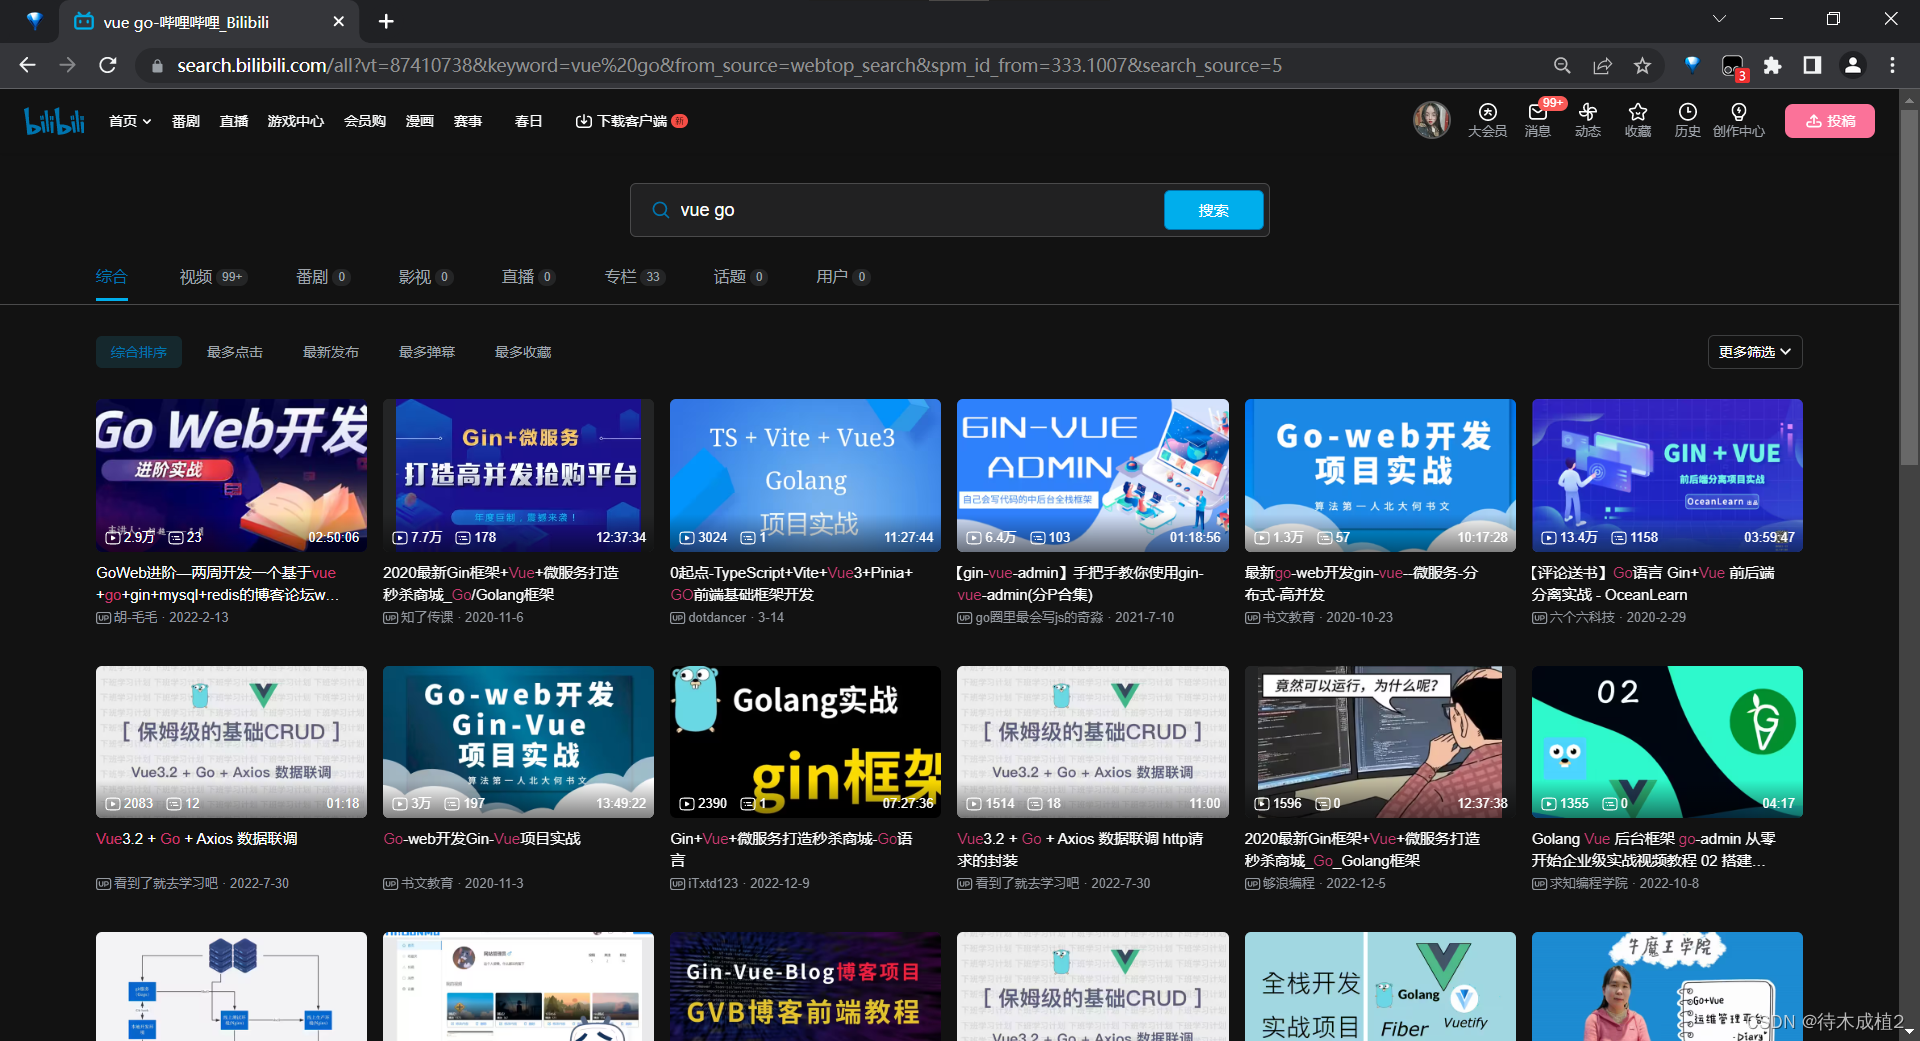This screenshot has width=1920, height=1041.
Task: Open 漫画 in top navigation
Action: (x=420, y=121)
